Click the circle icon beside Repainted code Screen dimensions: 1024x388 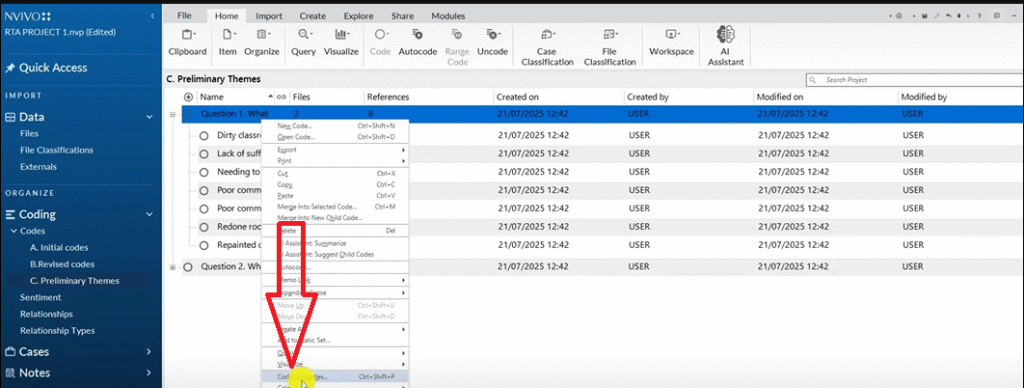pos(204,245)
